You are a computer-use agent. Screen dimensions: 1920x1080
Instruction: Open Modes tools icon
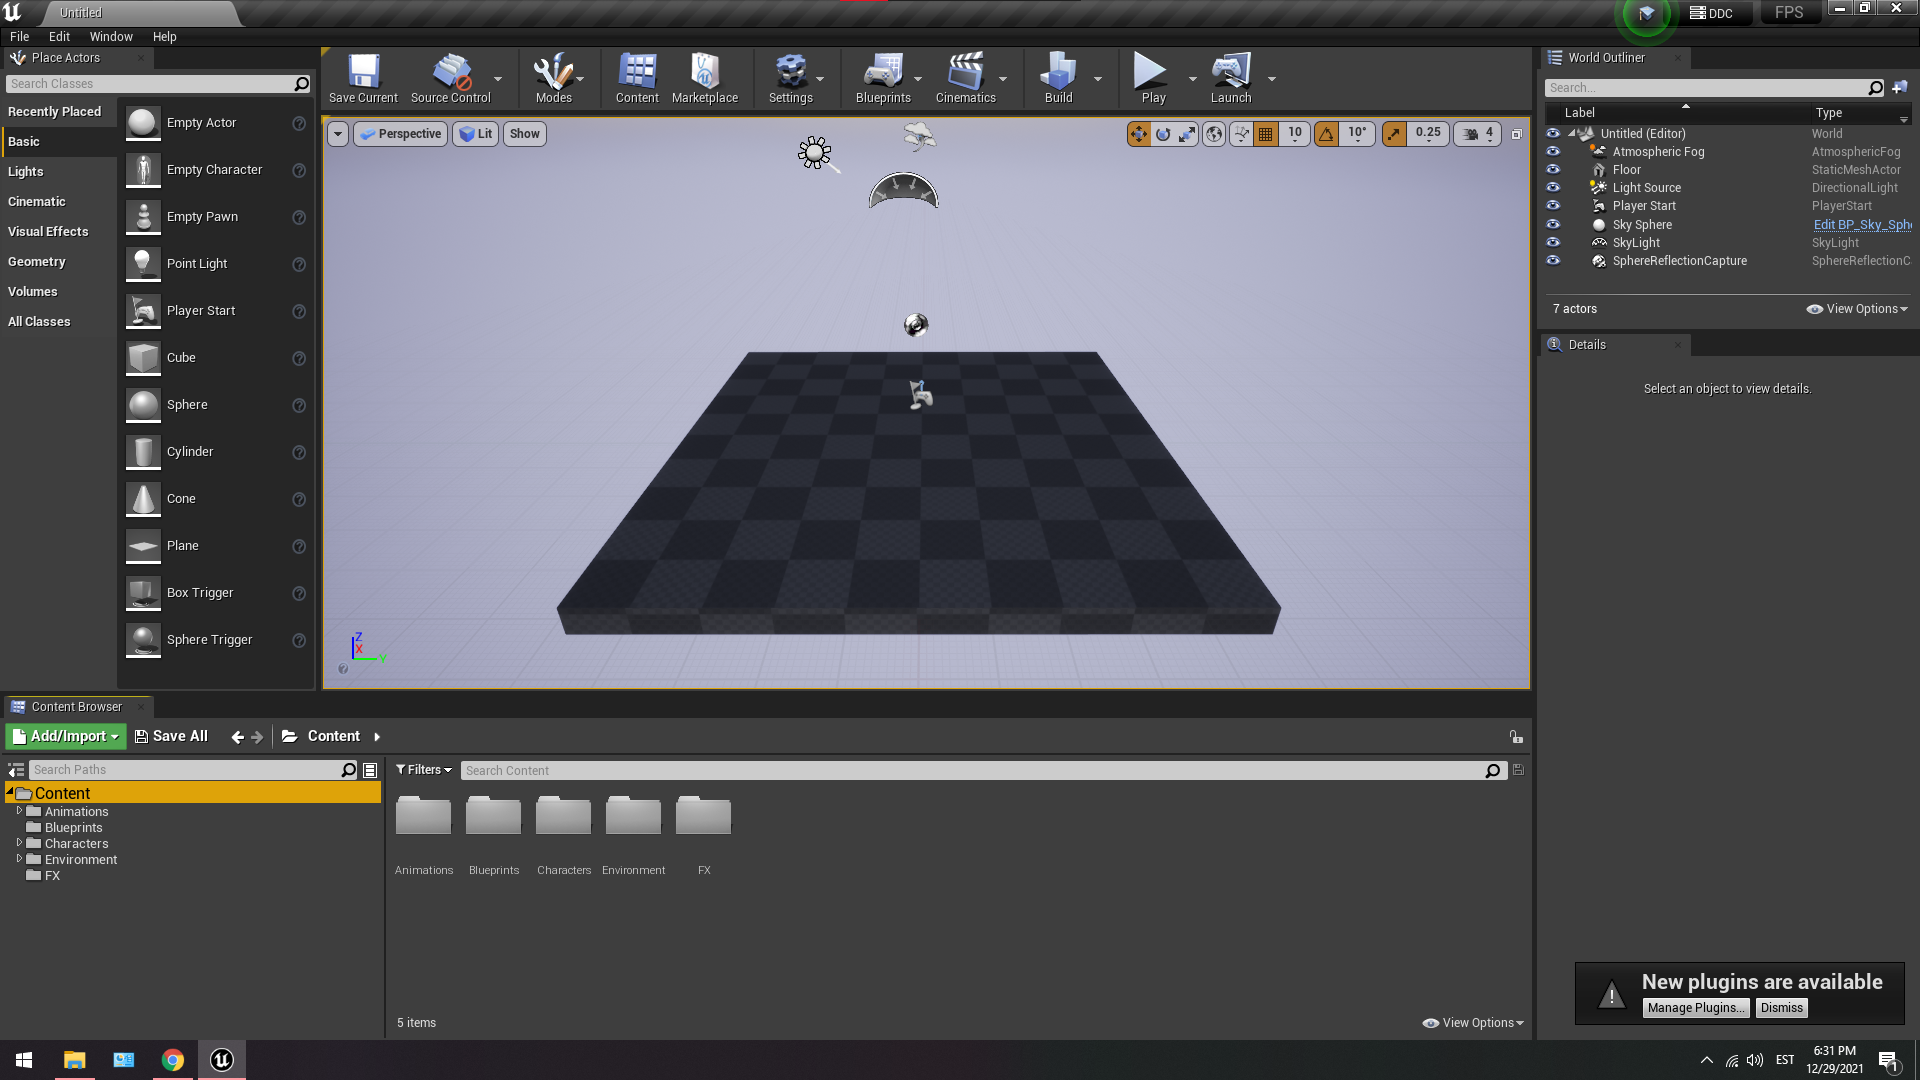[553, 72]
